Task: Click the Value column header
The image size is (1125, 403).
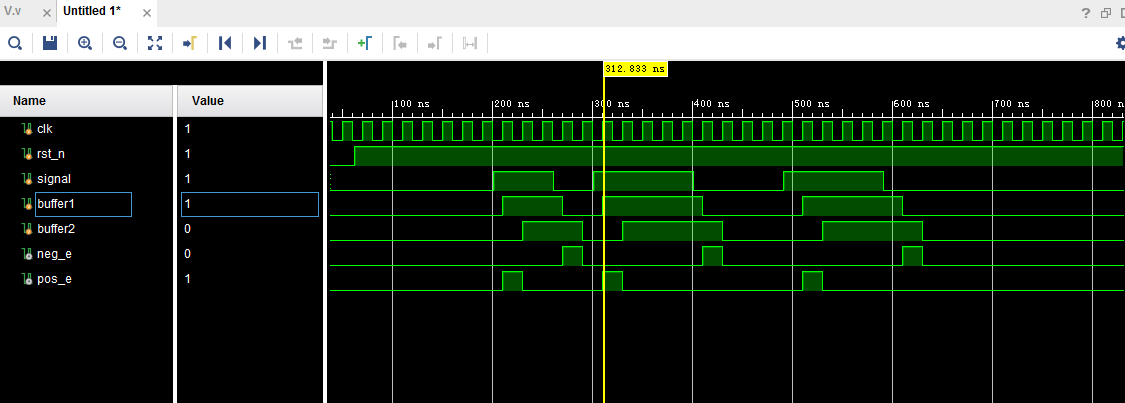Action: 250,101
